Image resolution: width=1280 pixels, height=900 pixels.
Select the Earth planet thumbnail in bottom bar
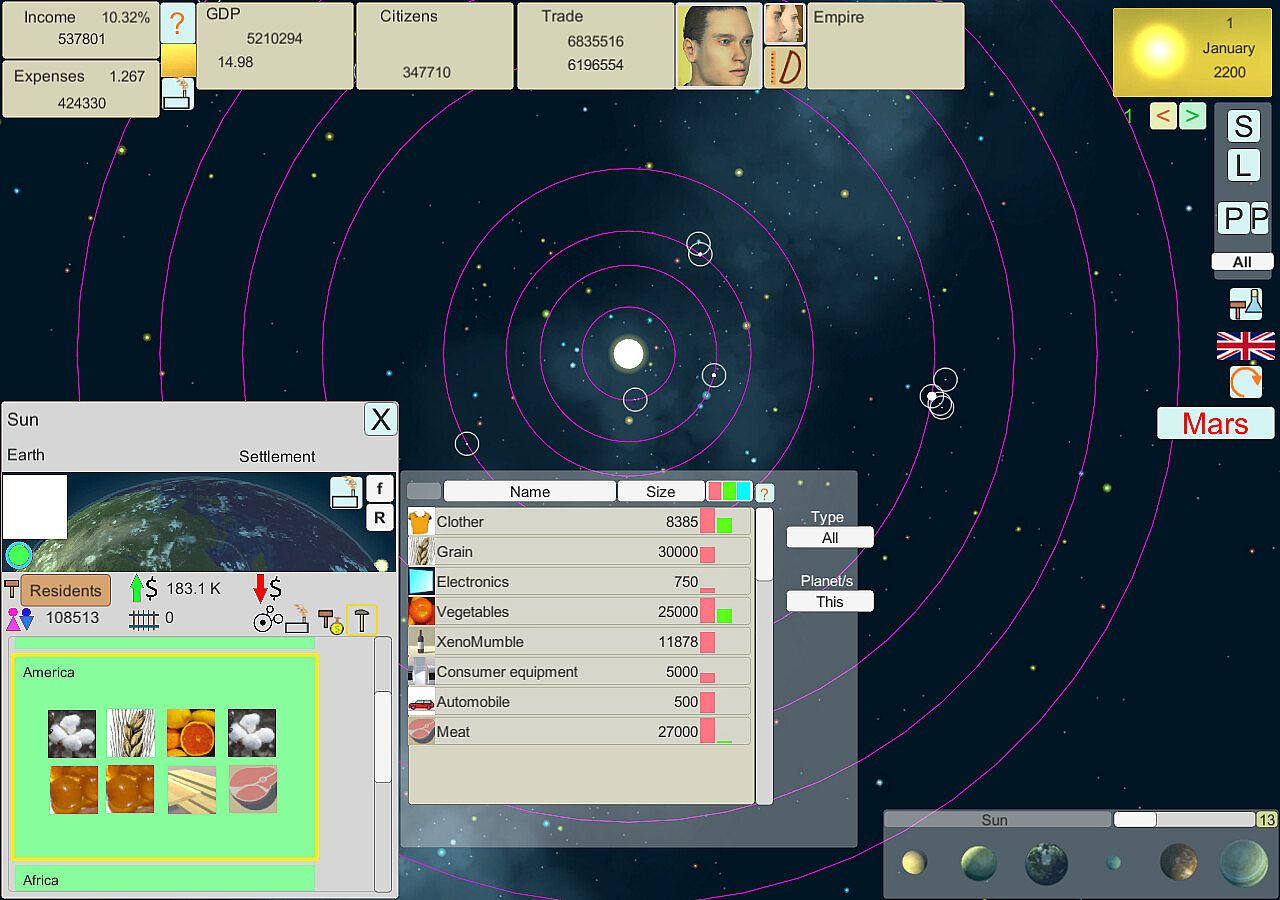1046,863
